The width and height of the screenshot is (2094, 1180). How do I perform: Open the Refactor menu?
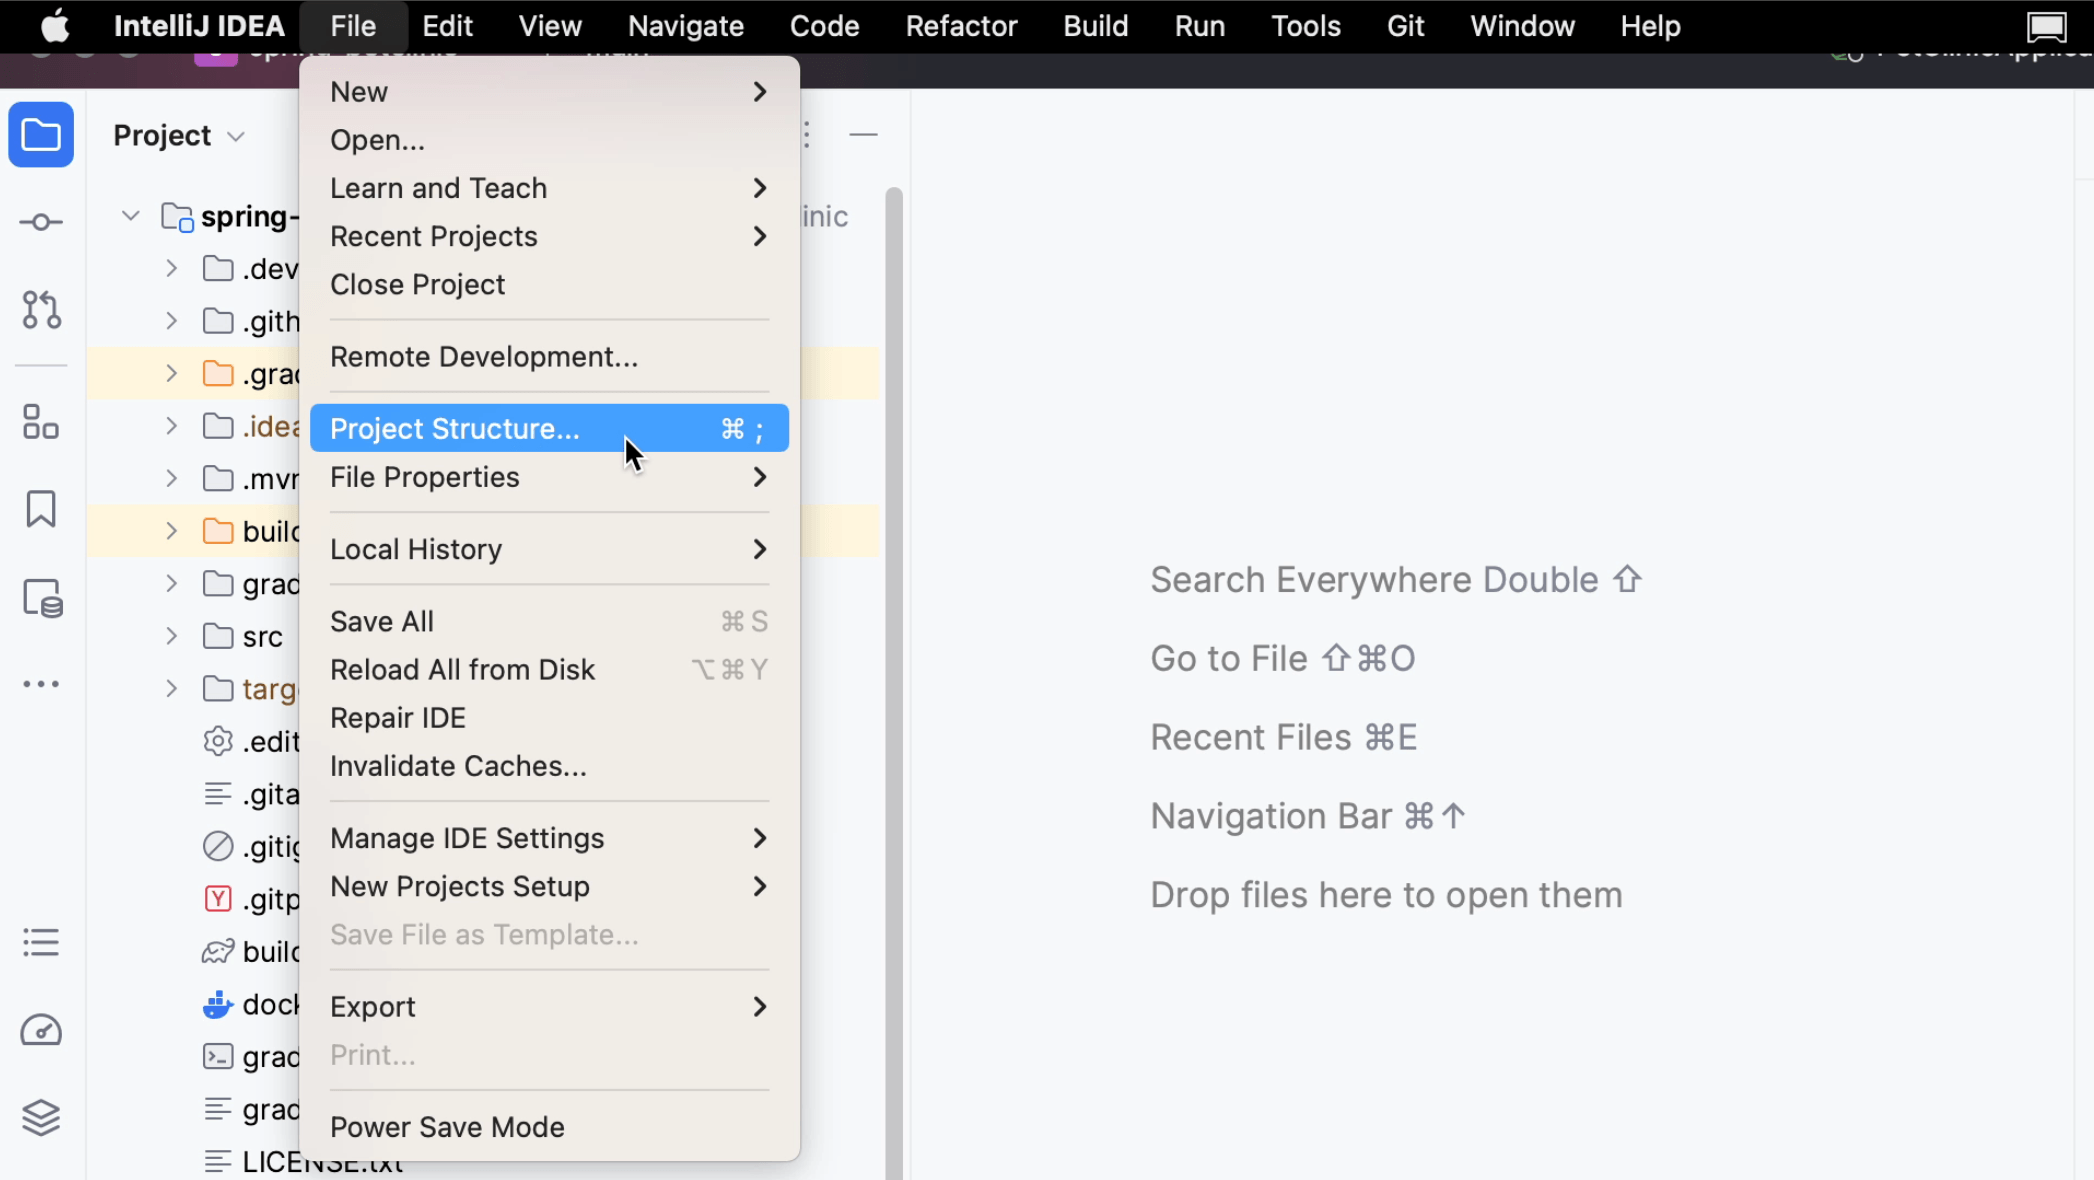tap(960, 25)
